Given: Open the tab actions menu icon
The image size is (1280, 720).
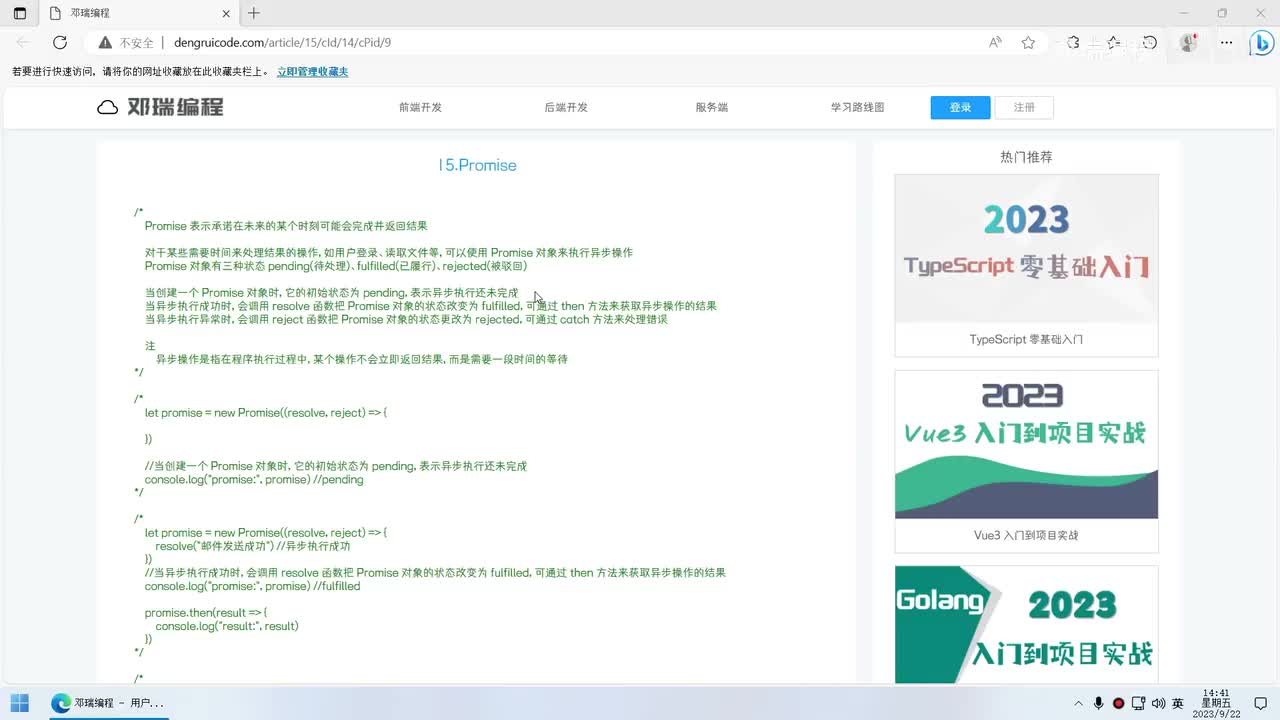Looking at the screenshot, I should 20,13.
